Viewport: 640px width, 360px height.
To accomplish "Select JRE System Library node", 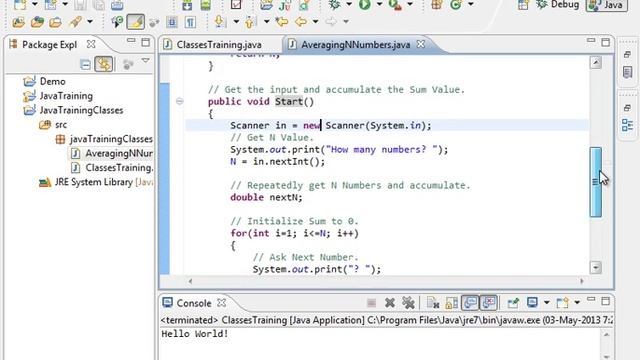I will click(96, 182).
